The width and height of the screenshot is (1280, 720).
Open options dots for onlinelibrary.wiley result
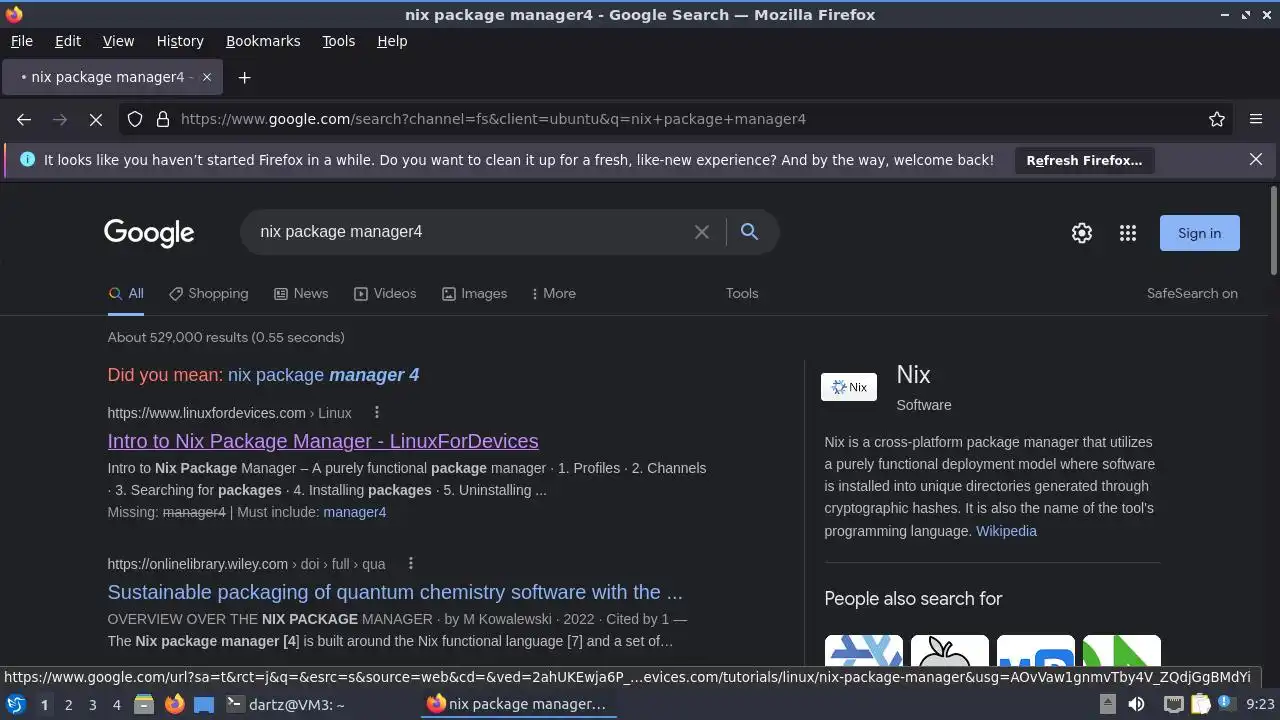[x=410, y=563]
